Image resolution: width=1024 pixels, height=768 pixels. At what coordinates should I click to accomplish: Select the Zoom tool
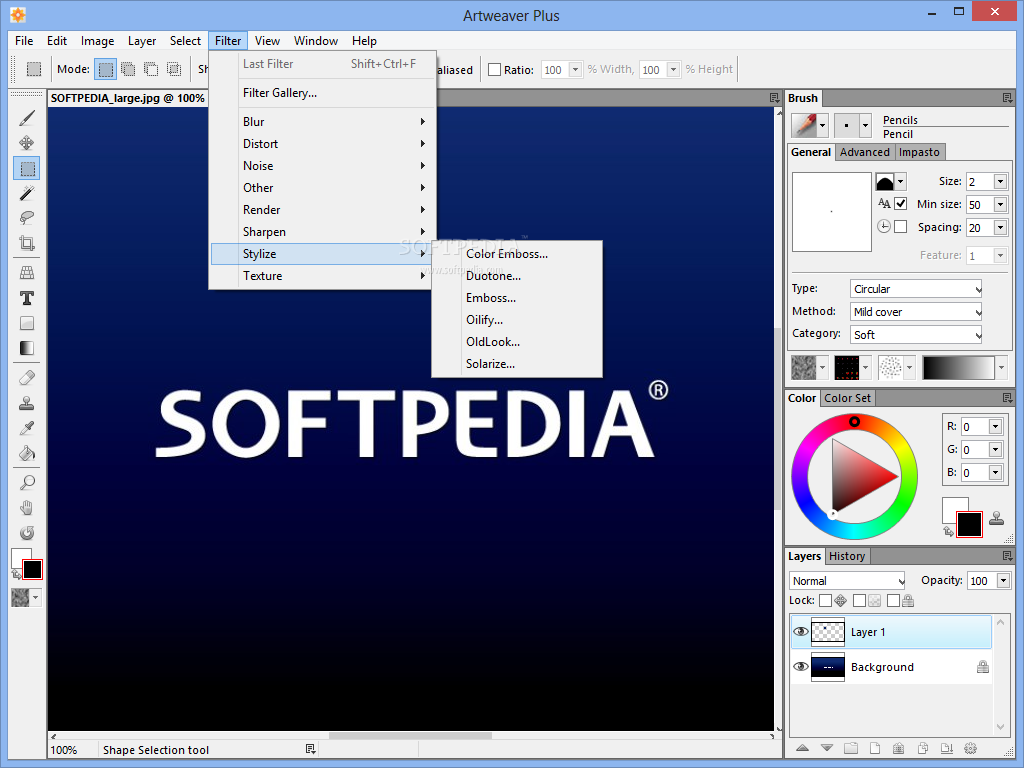click(x=27, y=483)
